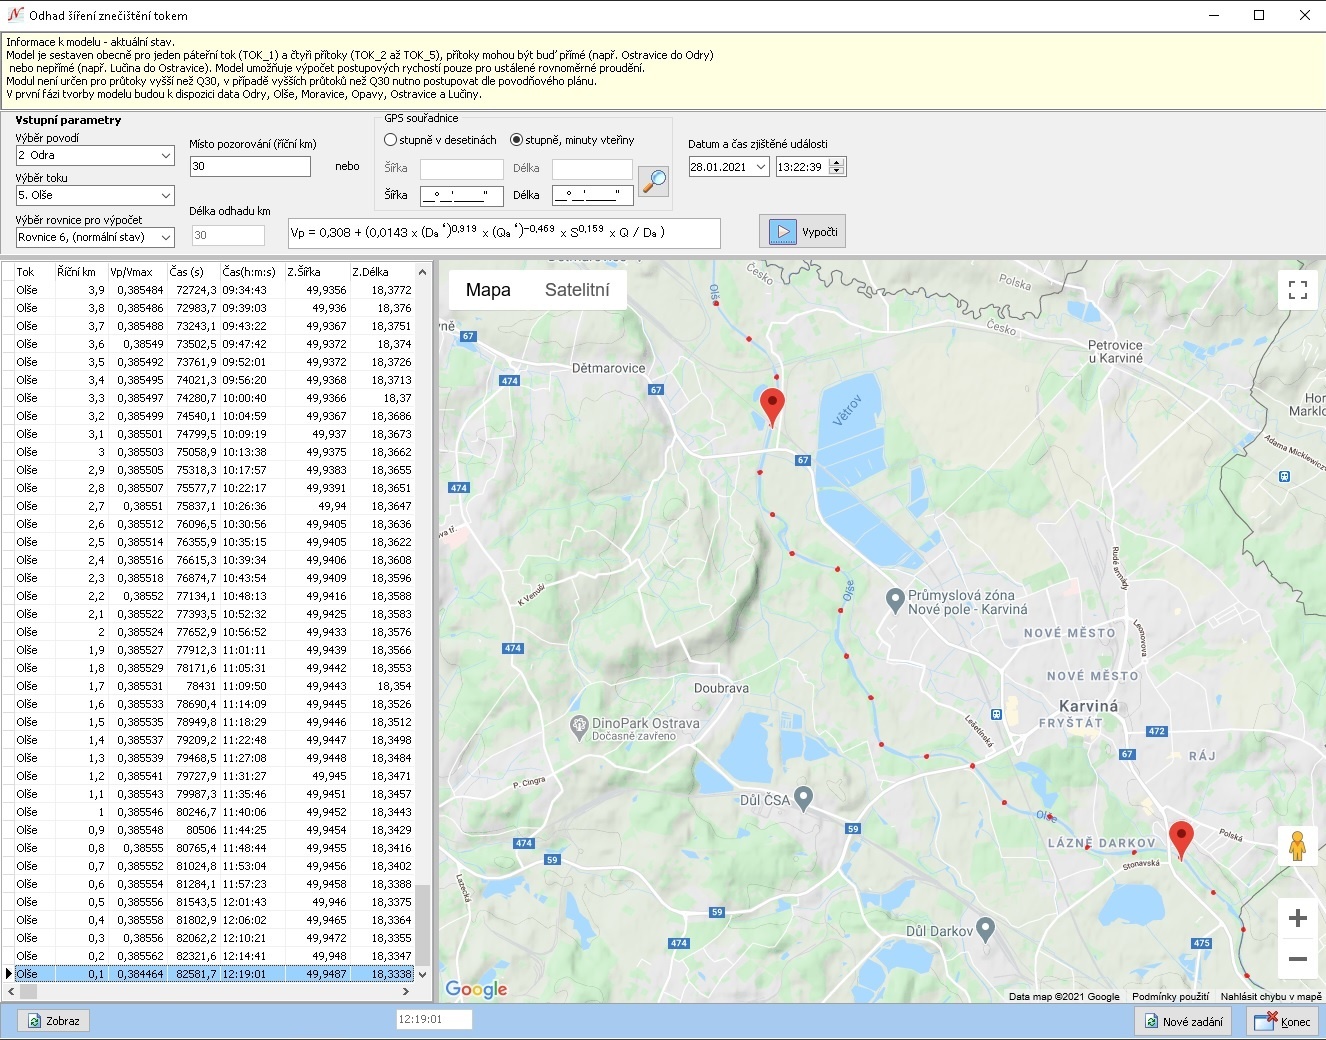This screenshot has height=1040, width=1326.
Task: Toggle fullscreen map view icon
Action: 1297,290
